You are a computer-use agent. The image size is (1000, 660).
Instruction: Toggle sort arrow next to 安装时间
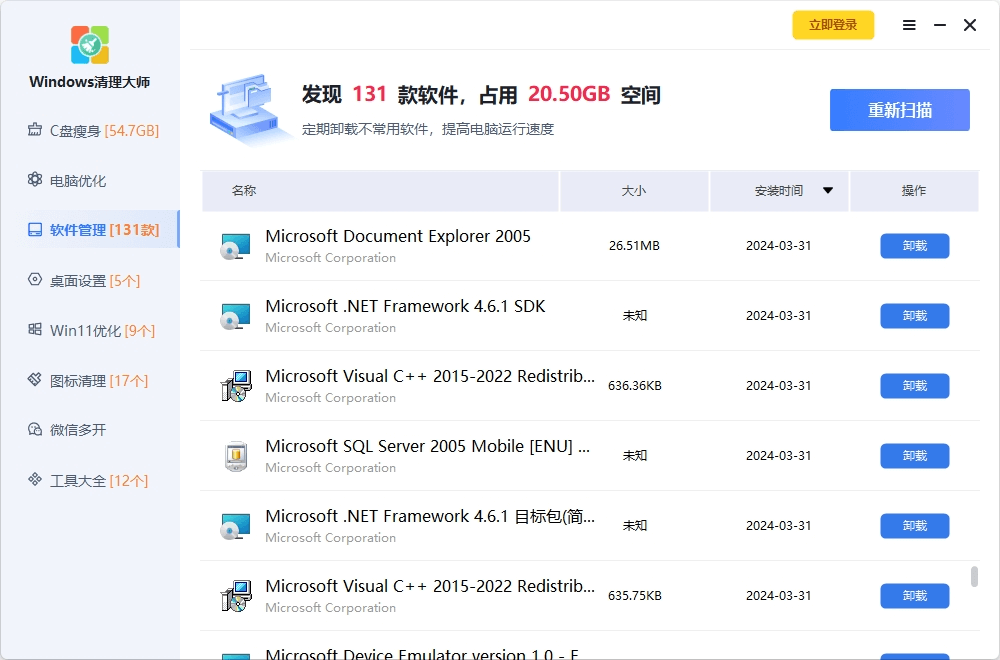click(827, 191)
